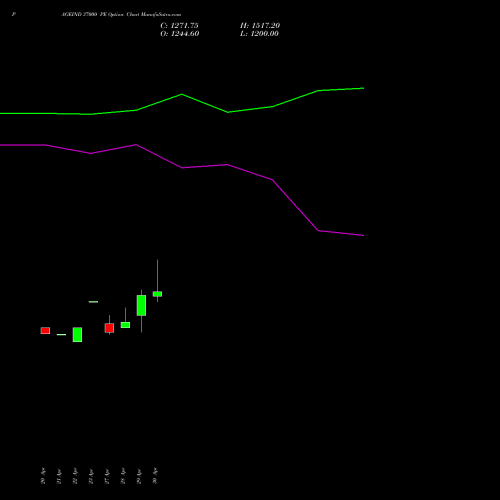
Task: Select the long-wick green candle above 30 Apr
Action: point(157,294)
